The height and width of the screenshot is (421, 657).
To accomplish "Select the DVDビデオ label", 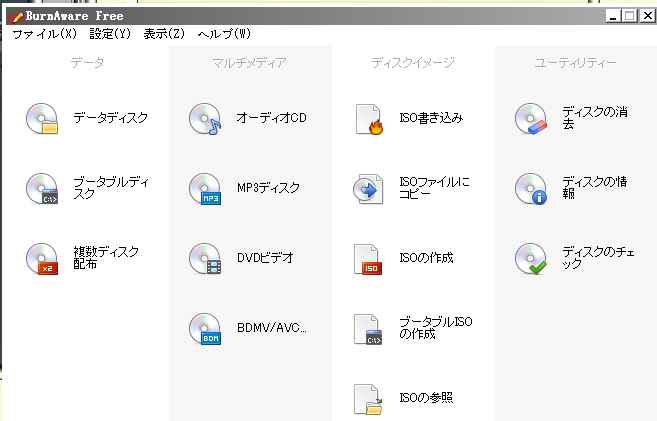I will pyautogui.click(x=265, y=258).
